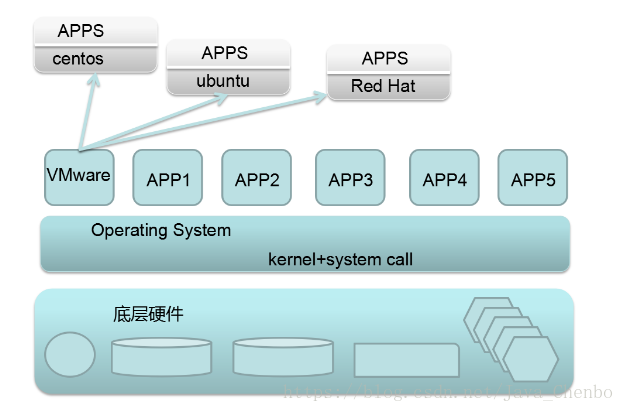Click the APP3 box
624x412 pixels.
(x=350, y=177)
